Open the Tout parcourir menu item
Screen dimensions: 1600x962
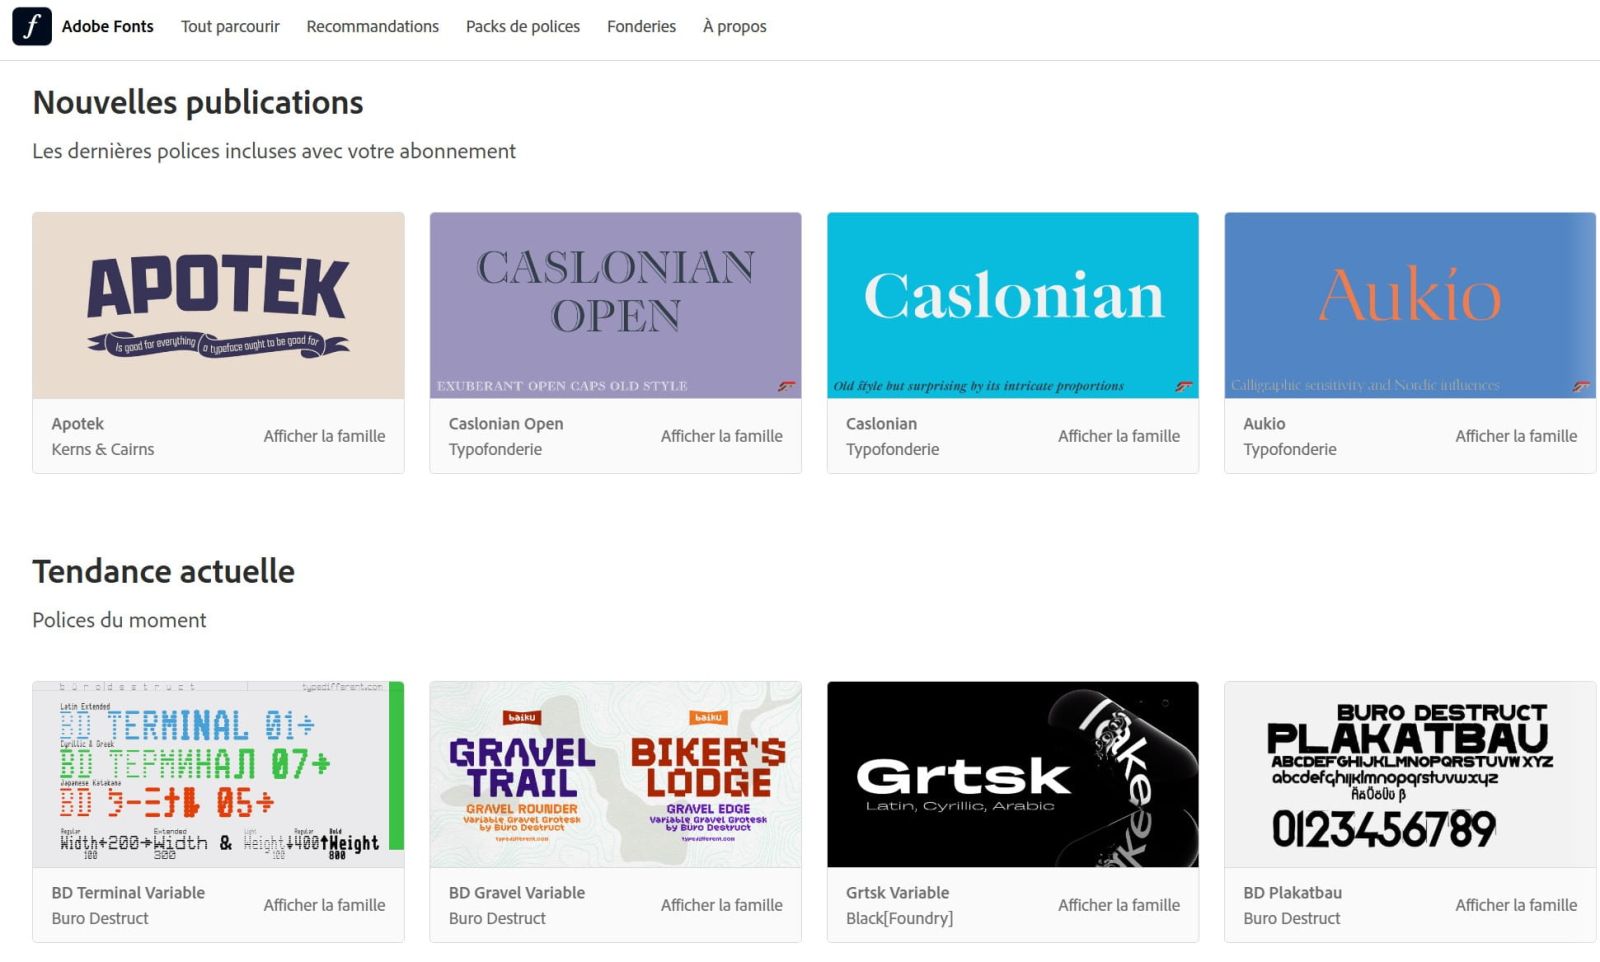[x=230, y=26]
